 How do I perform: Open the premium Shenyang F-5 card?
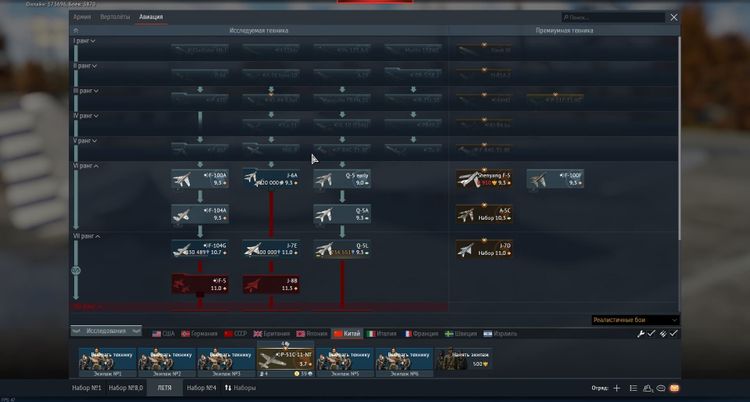pos(485,179)
